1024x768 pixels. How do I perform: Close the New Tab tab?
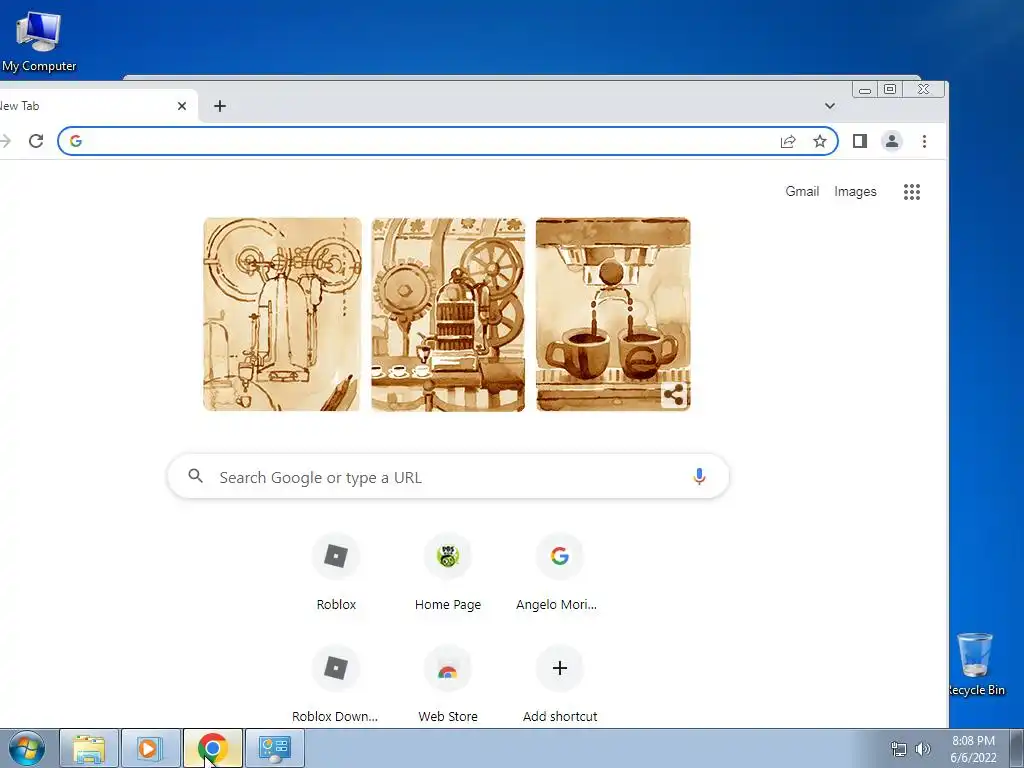(x=182, y=106)
